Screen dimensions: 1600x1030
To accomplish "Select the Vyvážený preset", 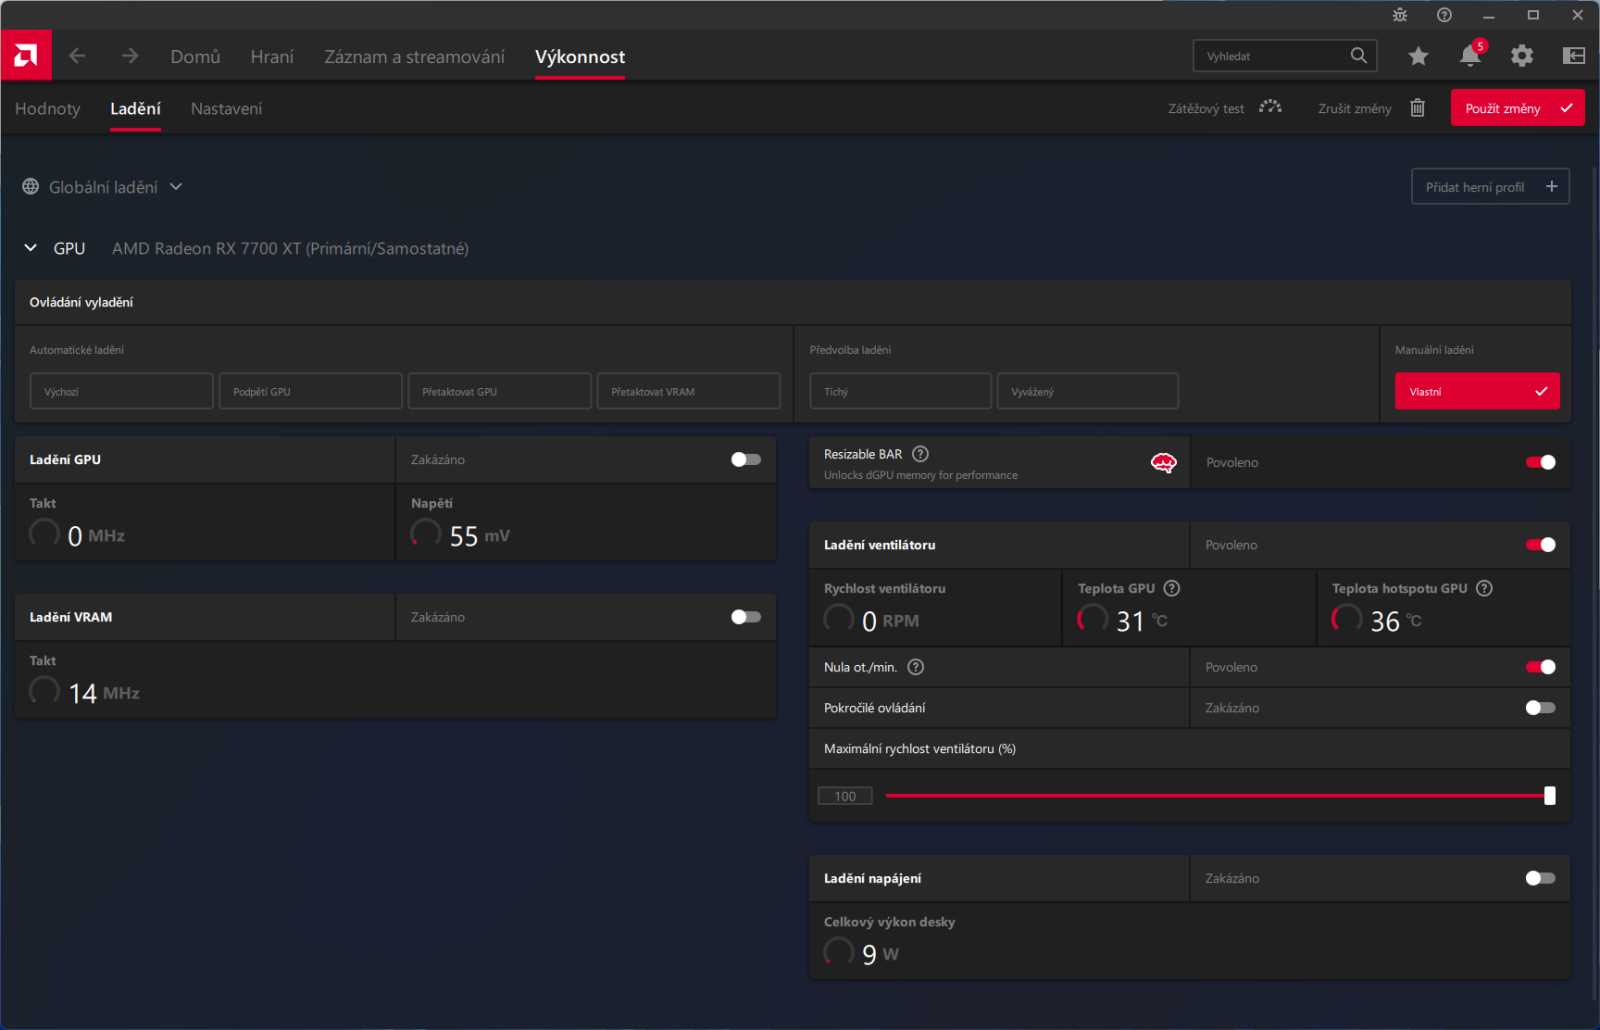I will click(1088, 391).
